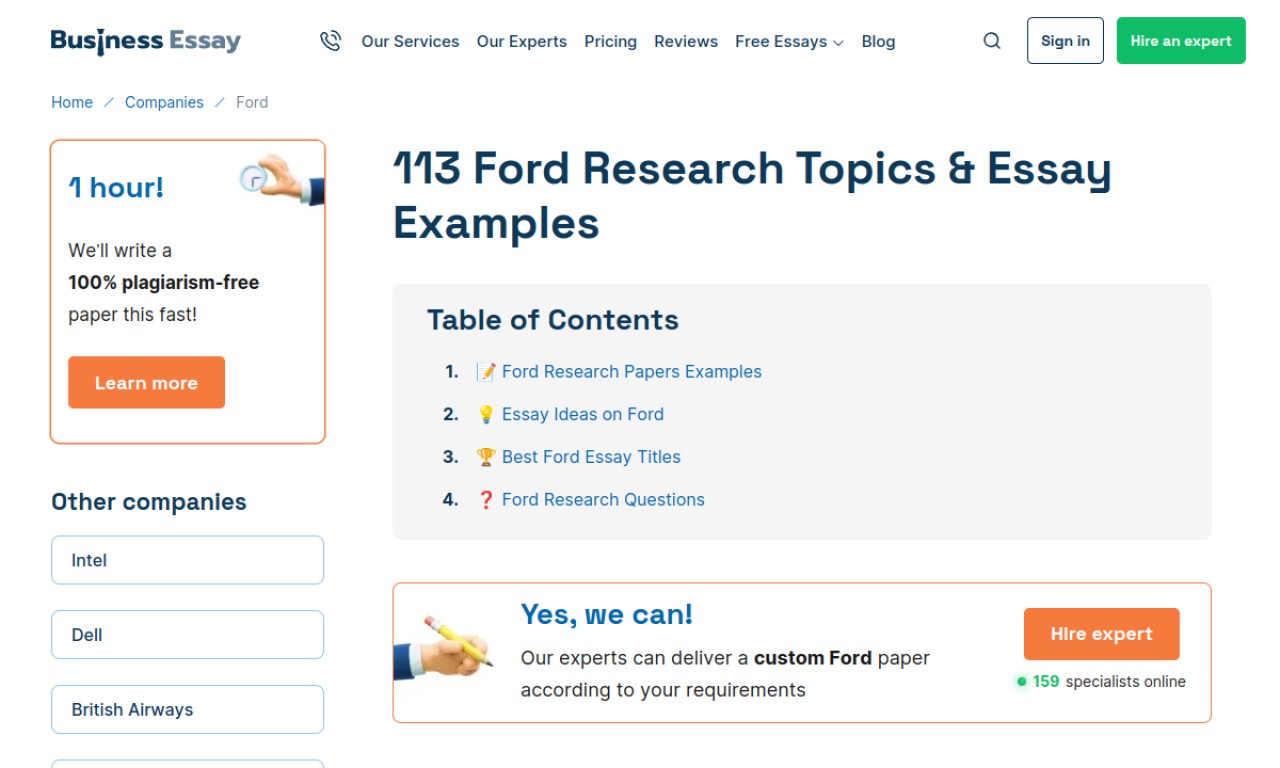
Task: Click the Business Essay logo
Action: [x=146, y=41]
